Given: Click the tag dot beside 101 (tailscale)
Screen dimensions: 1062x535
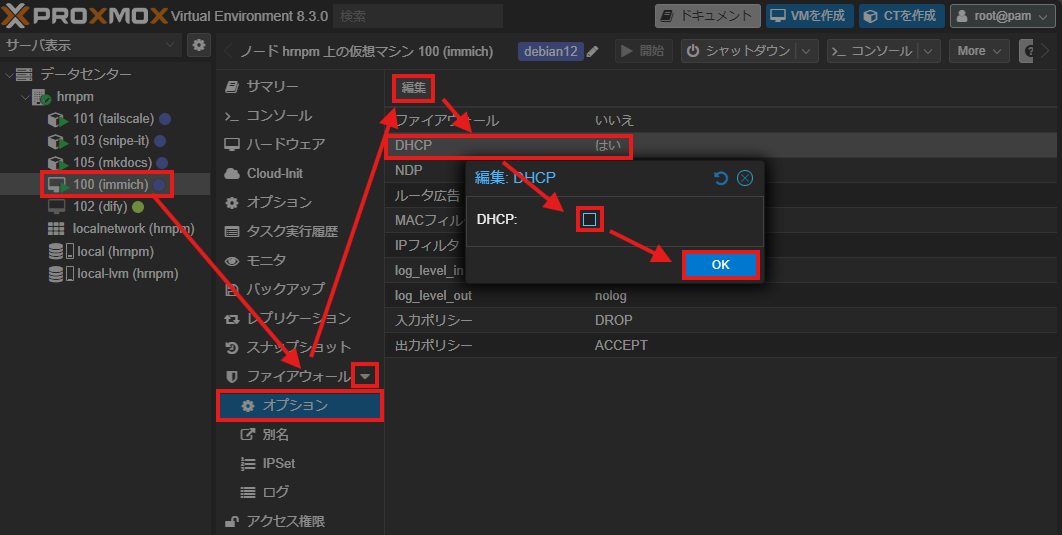Looking at the screenshot, I should click(165, 119).
